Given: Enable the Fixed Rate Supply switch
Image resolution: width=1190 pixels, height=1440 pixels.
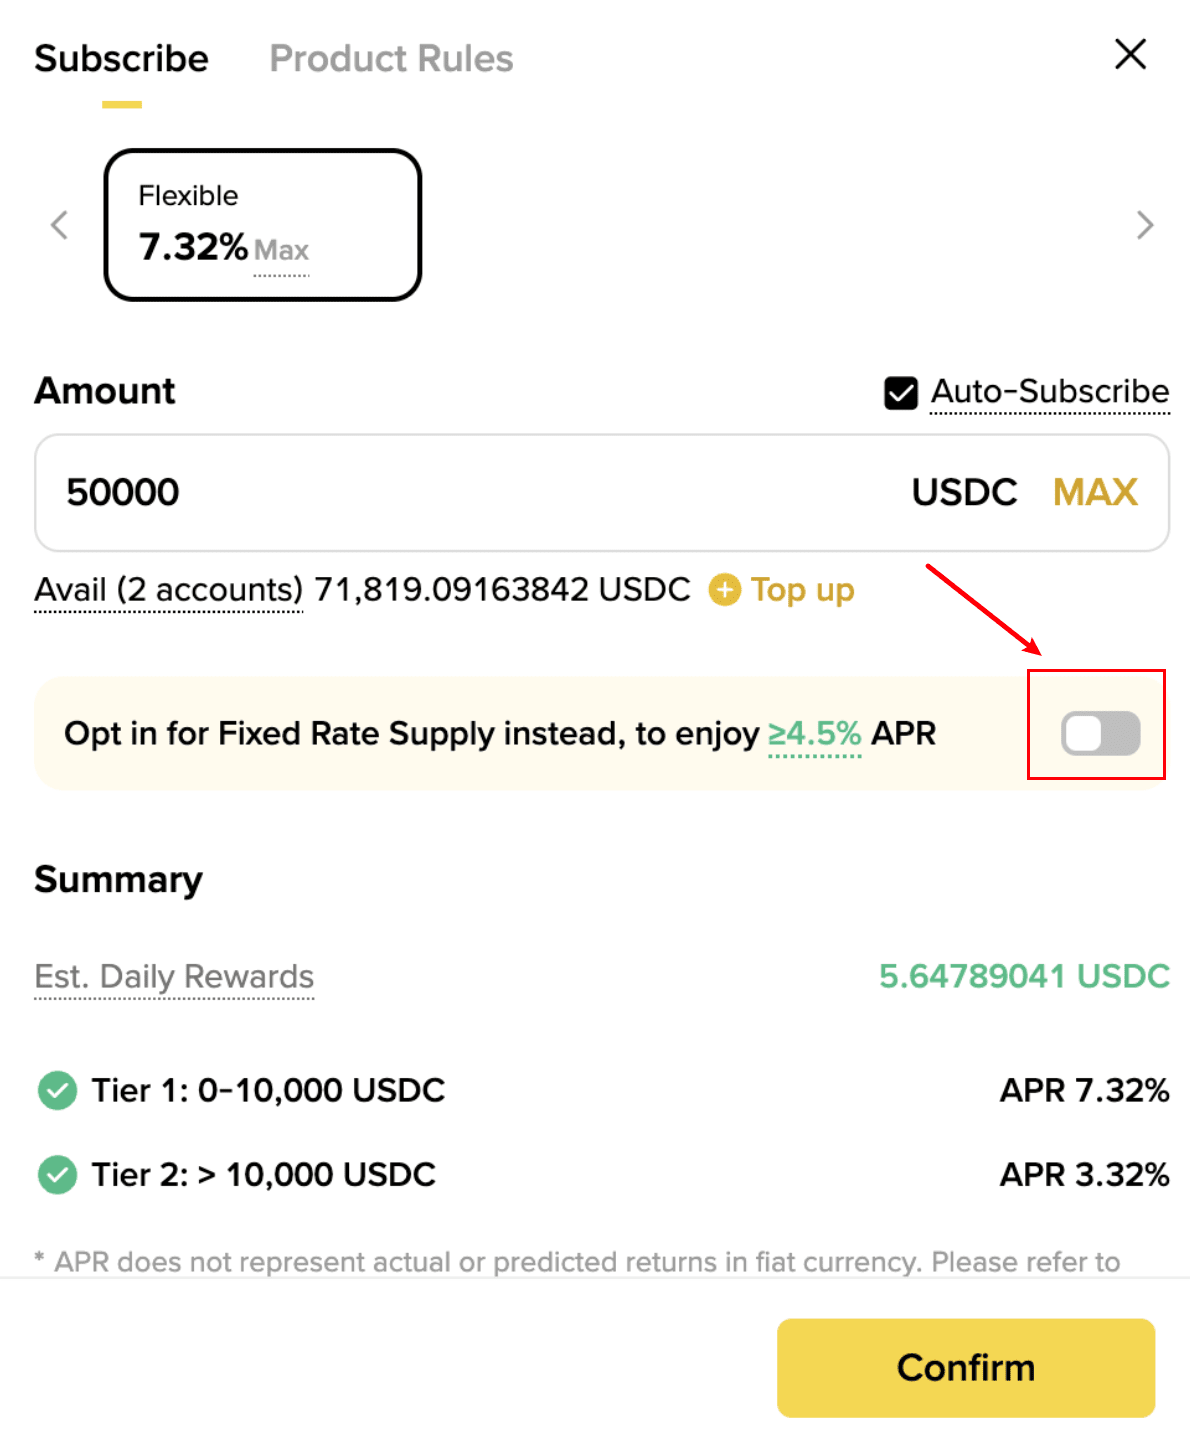Looking at the screenshot, I should click(1100, 733).
